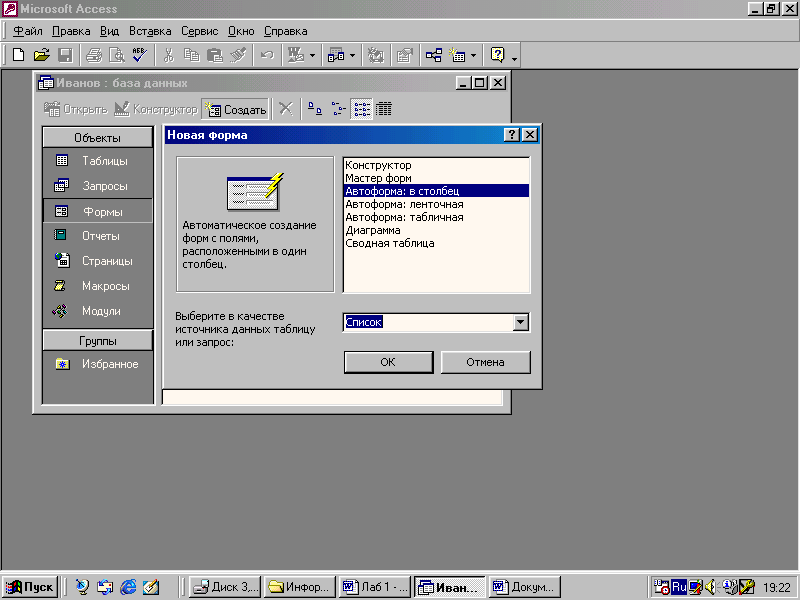This screenshot has width=800, height=600.
Task: Click the dialog's question mark help button
Action: coord(511,135)
